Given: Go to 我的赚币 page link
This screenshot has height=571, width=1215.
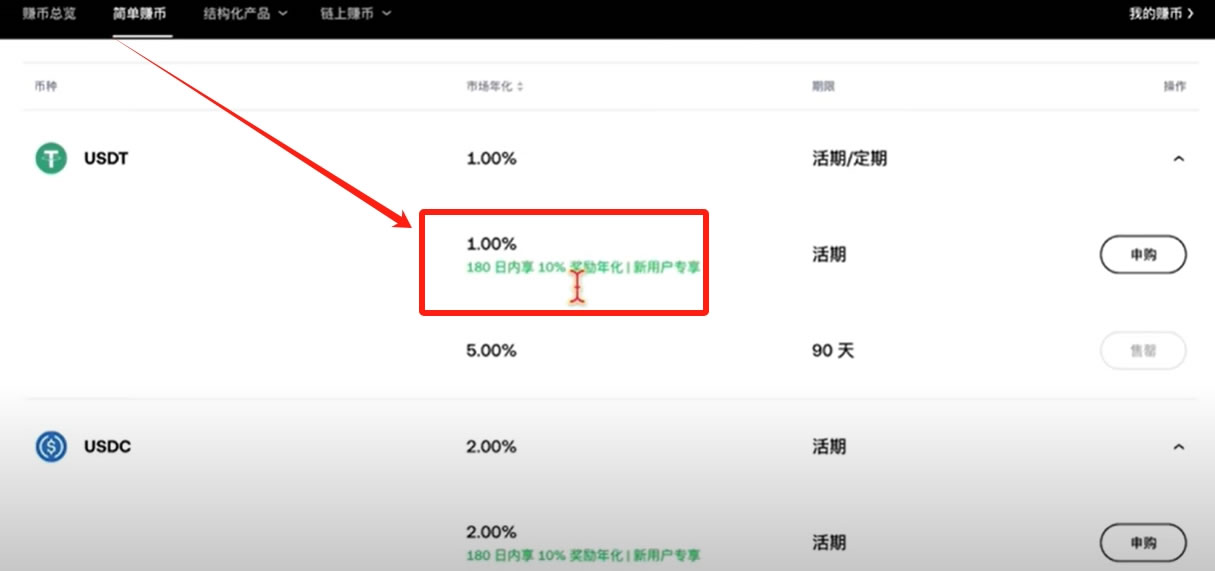Looking at the screenshot, I should [x=1161, y=14].
